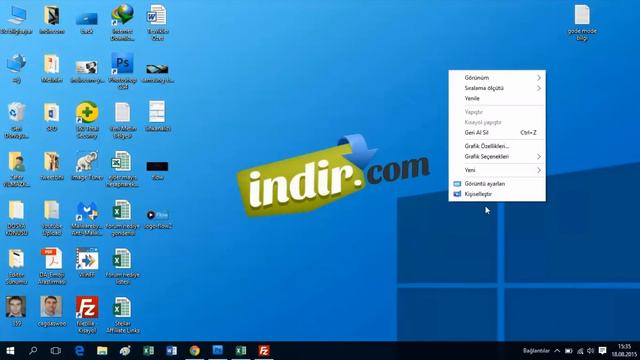Image resolution: width=640 pixels, height=360 pixels.
Task: Open Excel taskbar icon beside Word
Action: coord(149,351)
